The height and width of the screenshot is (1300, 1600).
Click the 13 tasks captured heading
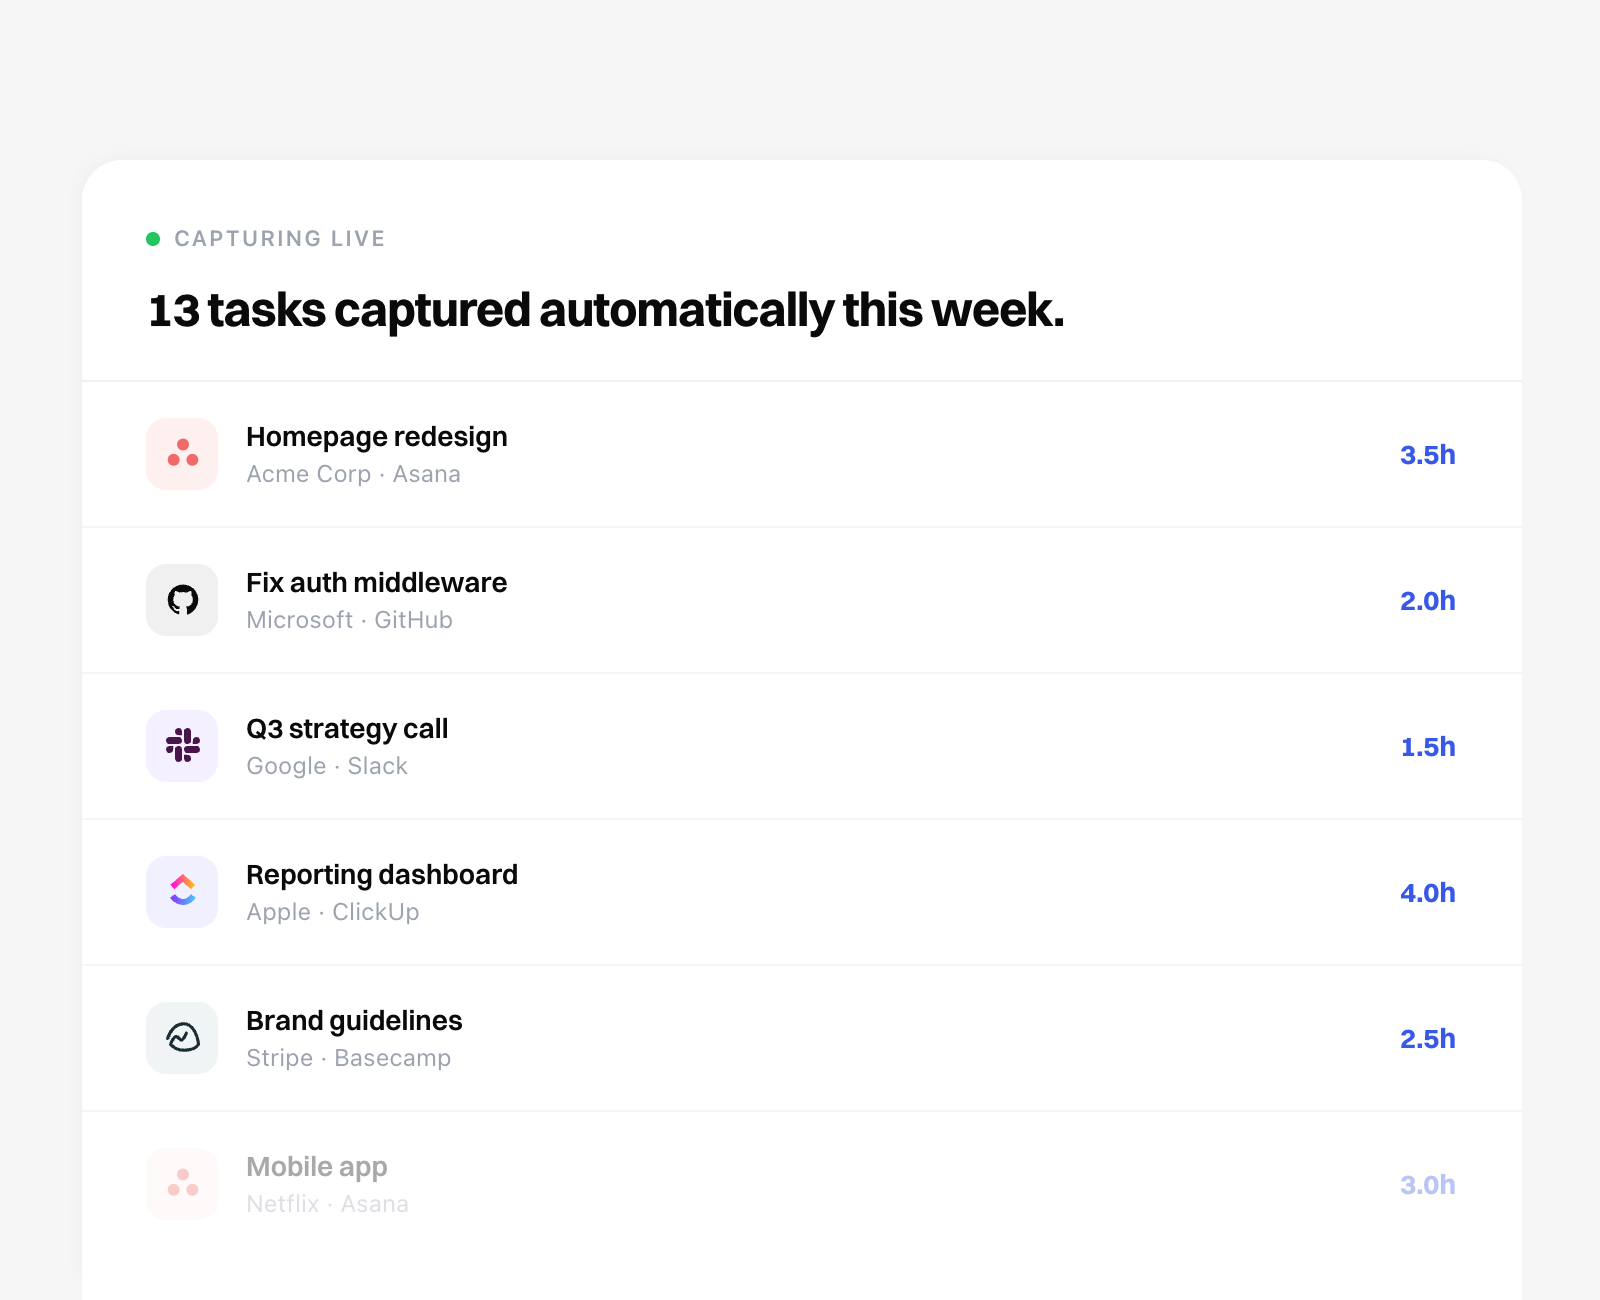pyautogui.click(x=606, y=310)
